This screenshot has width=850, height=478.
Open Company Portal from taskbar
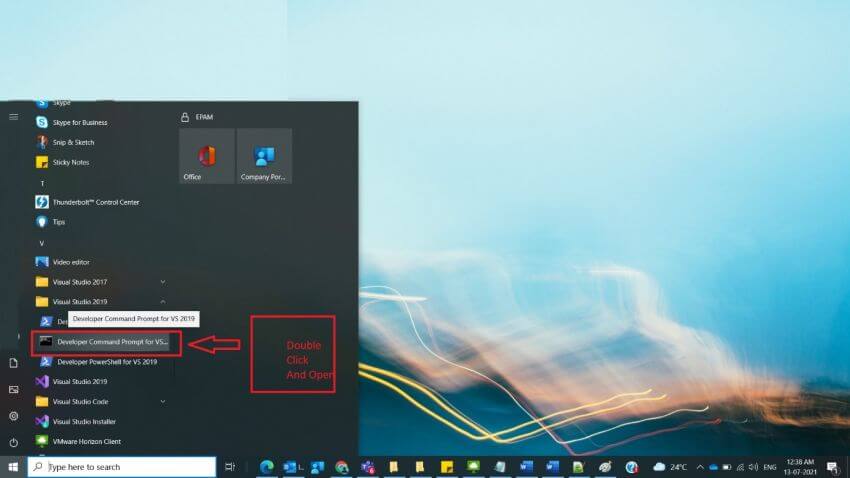coord(318,467)
